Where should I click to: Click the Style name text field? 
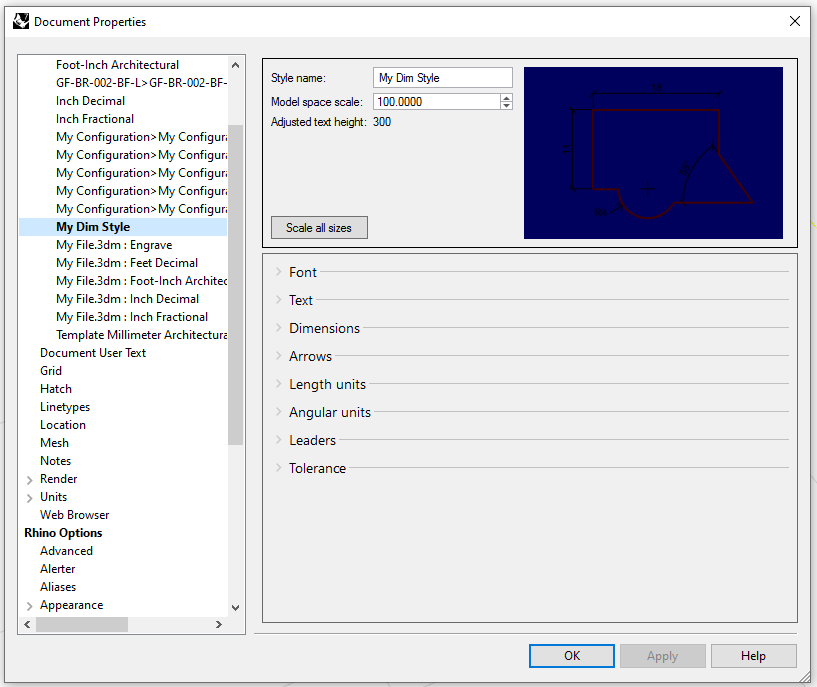click(x=443, y=78)
